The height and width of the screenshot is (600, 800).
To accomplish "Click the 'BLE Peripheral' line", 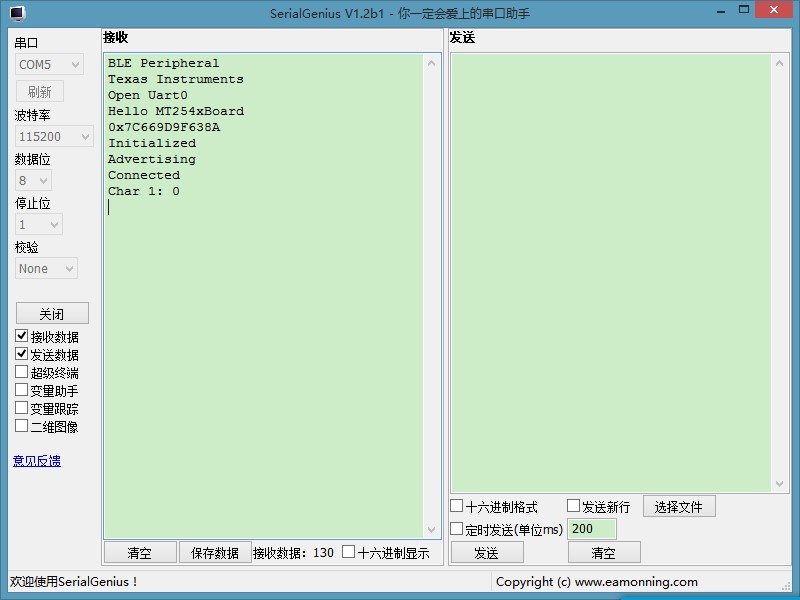I will 163,63.
